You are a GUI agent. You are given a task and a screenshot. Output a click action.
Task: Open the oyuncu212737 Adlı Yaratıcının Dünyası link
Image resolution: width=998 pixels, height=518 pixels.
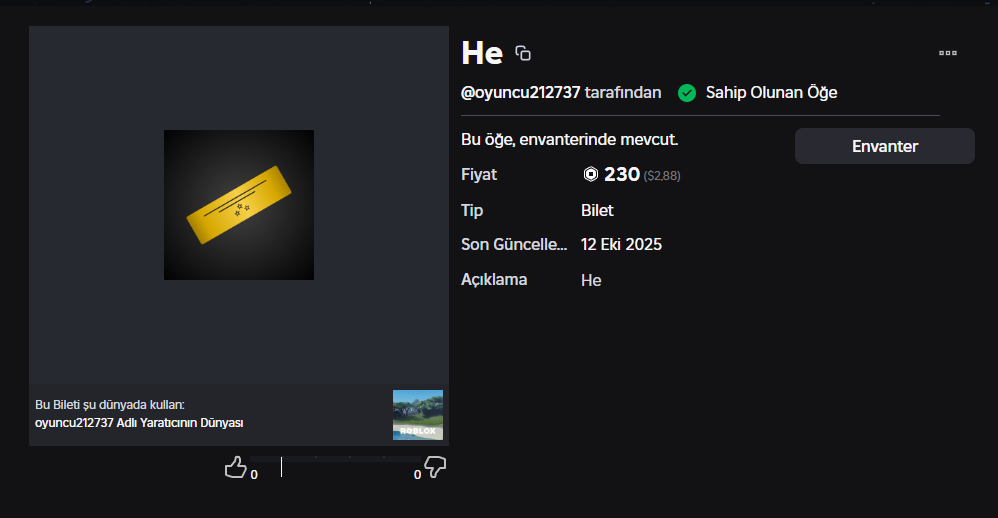pos(139,423)
